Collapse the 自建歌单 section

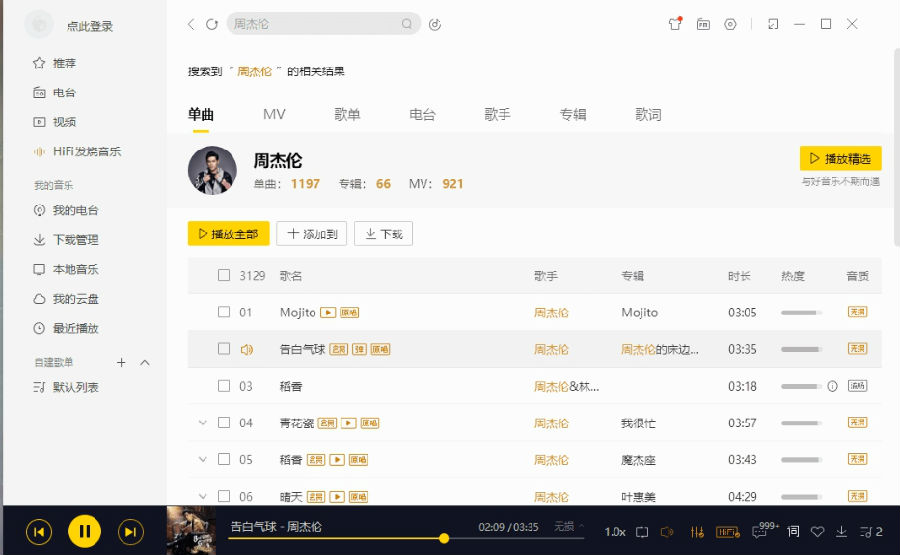pos(145,362)
